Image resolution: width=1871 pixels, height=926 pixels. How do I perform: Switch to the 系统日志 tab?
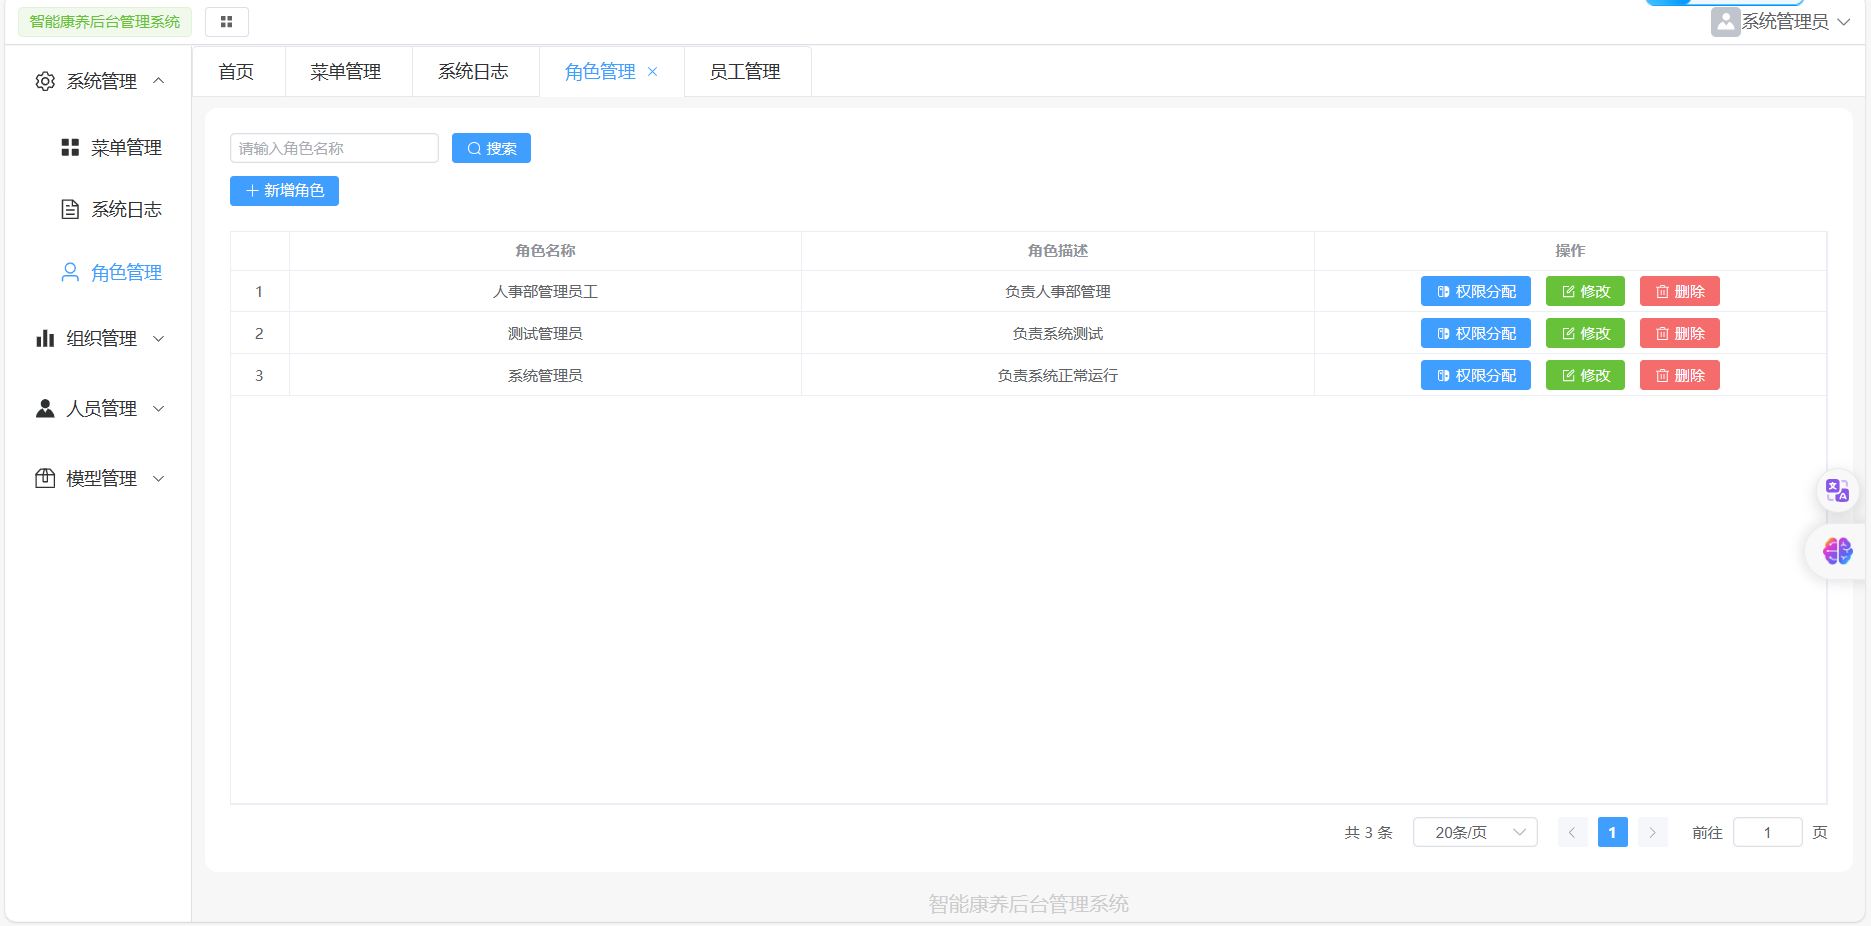coord(474,72)
